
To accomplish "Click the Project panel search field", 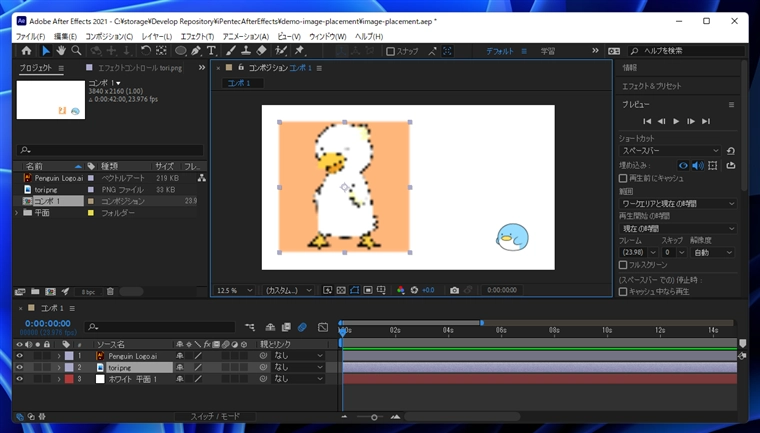I will tap(110, 150).
